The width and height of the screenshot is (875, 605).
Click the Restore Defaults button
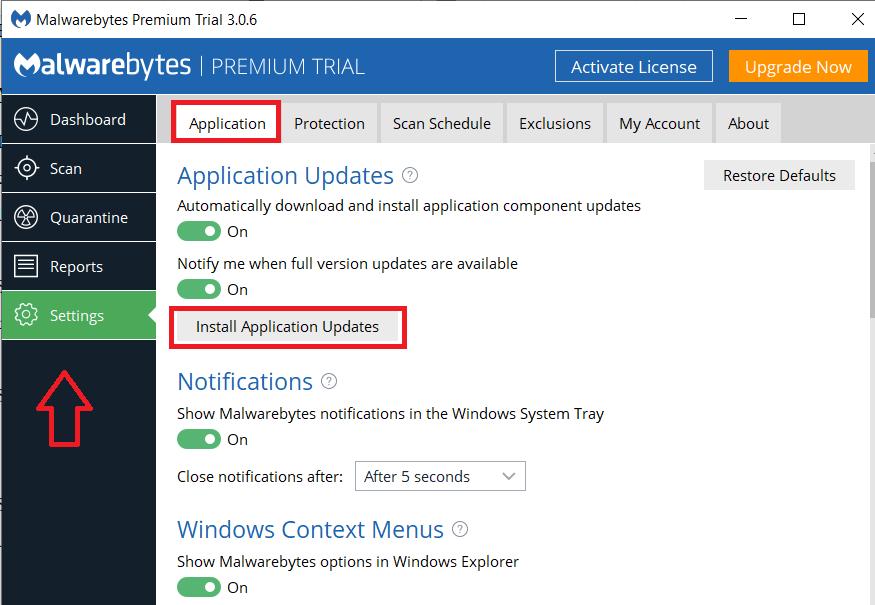[779, 175]
